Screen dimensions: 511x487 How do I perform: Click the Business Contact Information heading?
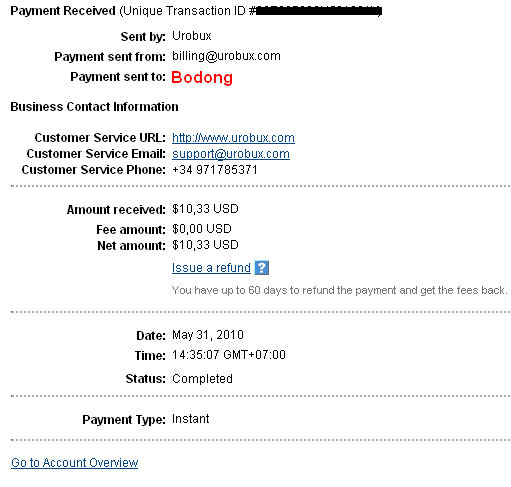coord(95,107)
